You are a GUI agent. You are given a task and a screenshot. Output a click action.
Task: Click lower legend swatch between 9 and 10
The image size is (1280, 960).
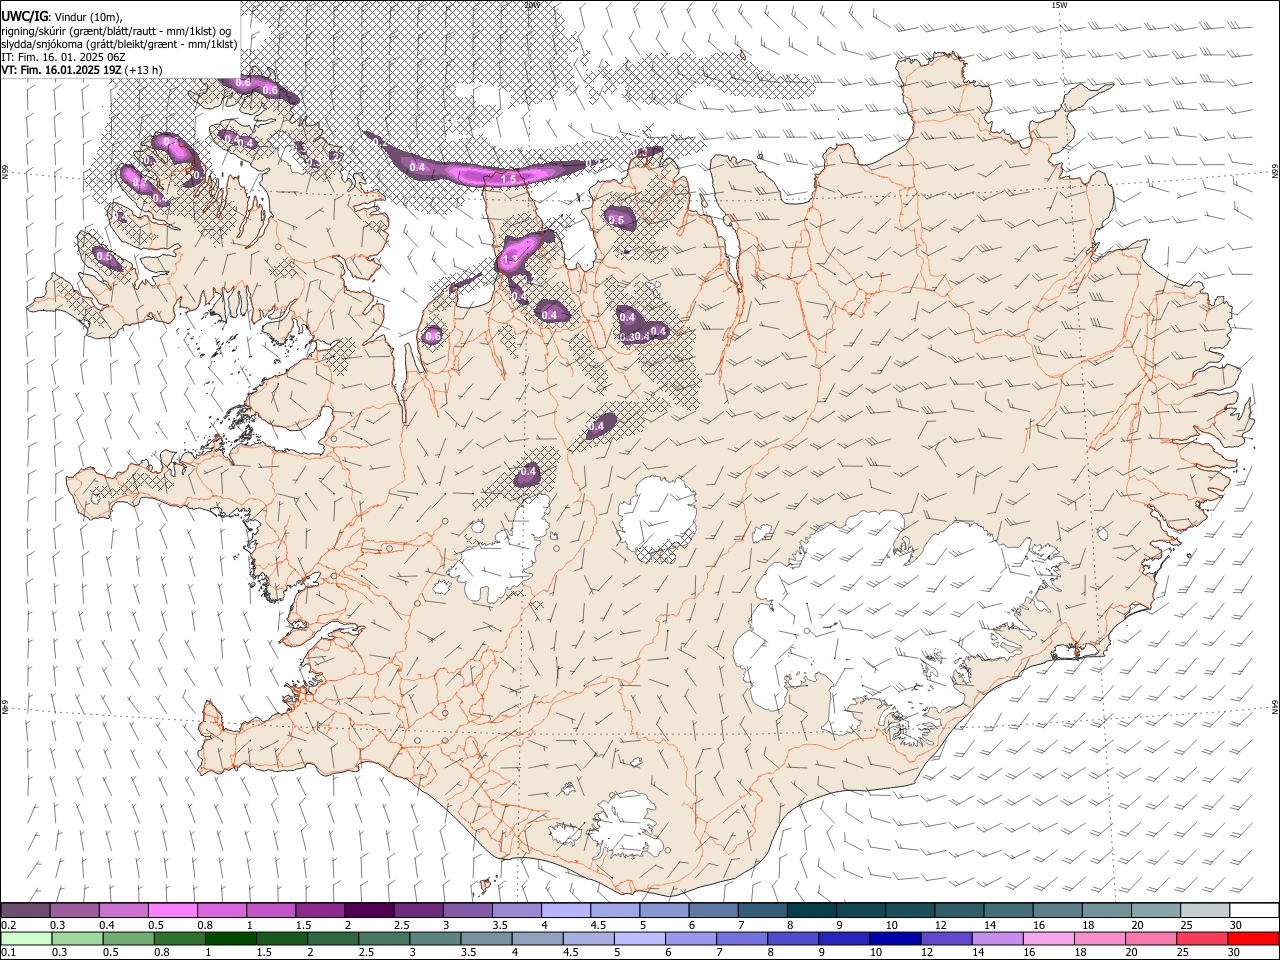click(845, 938)
